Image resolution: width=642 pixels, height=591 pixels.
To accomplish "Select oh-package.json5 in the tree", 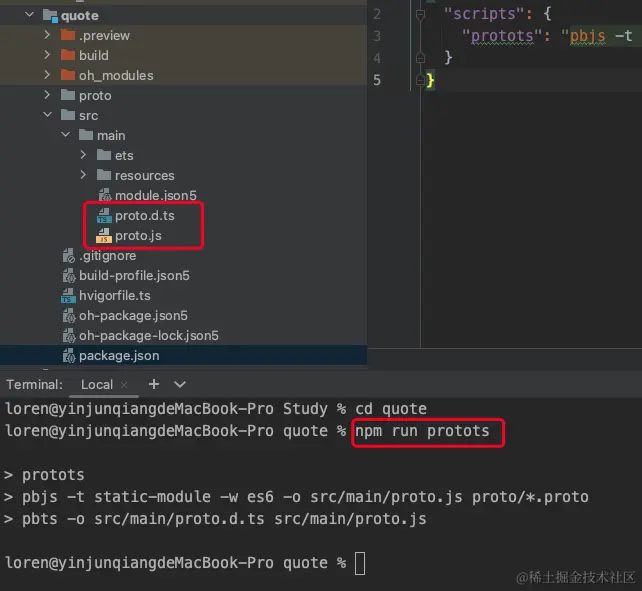I will (133, 316).
